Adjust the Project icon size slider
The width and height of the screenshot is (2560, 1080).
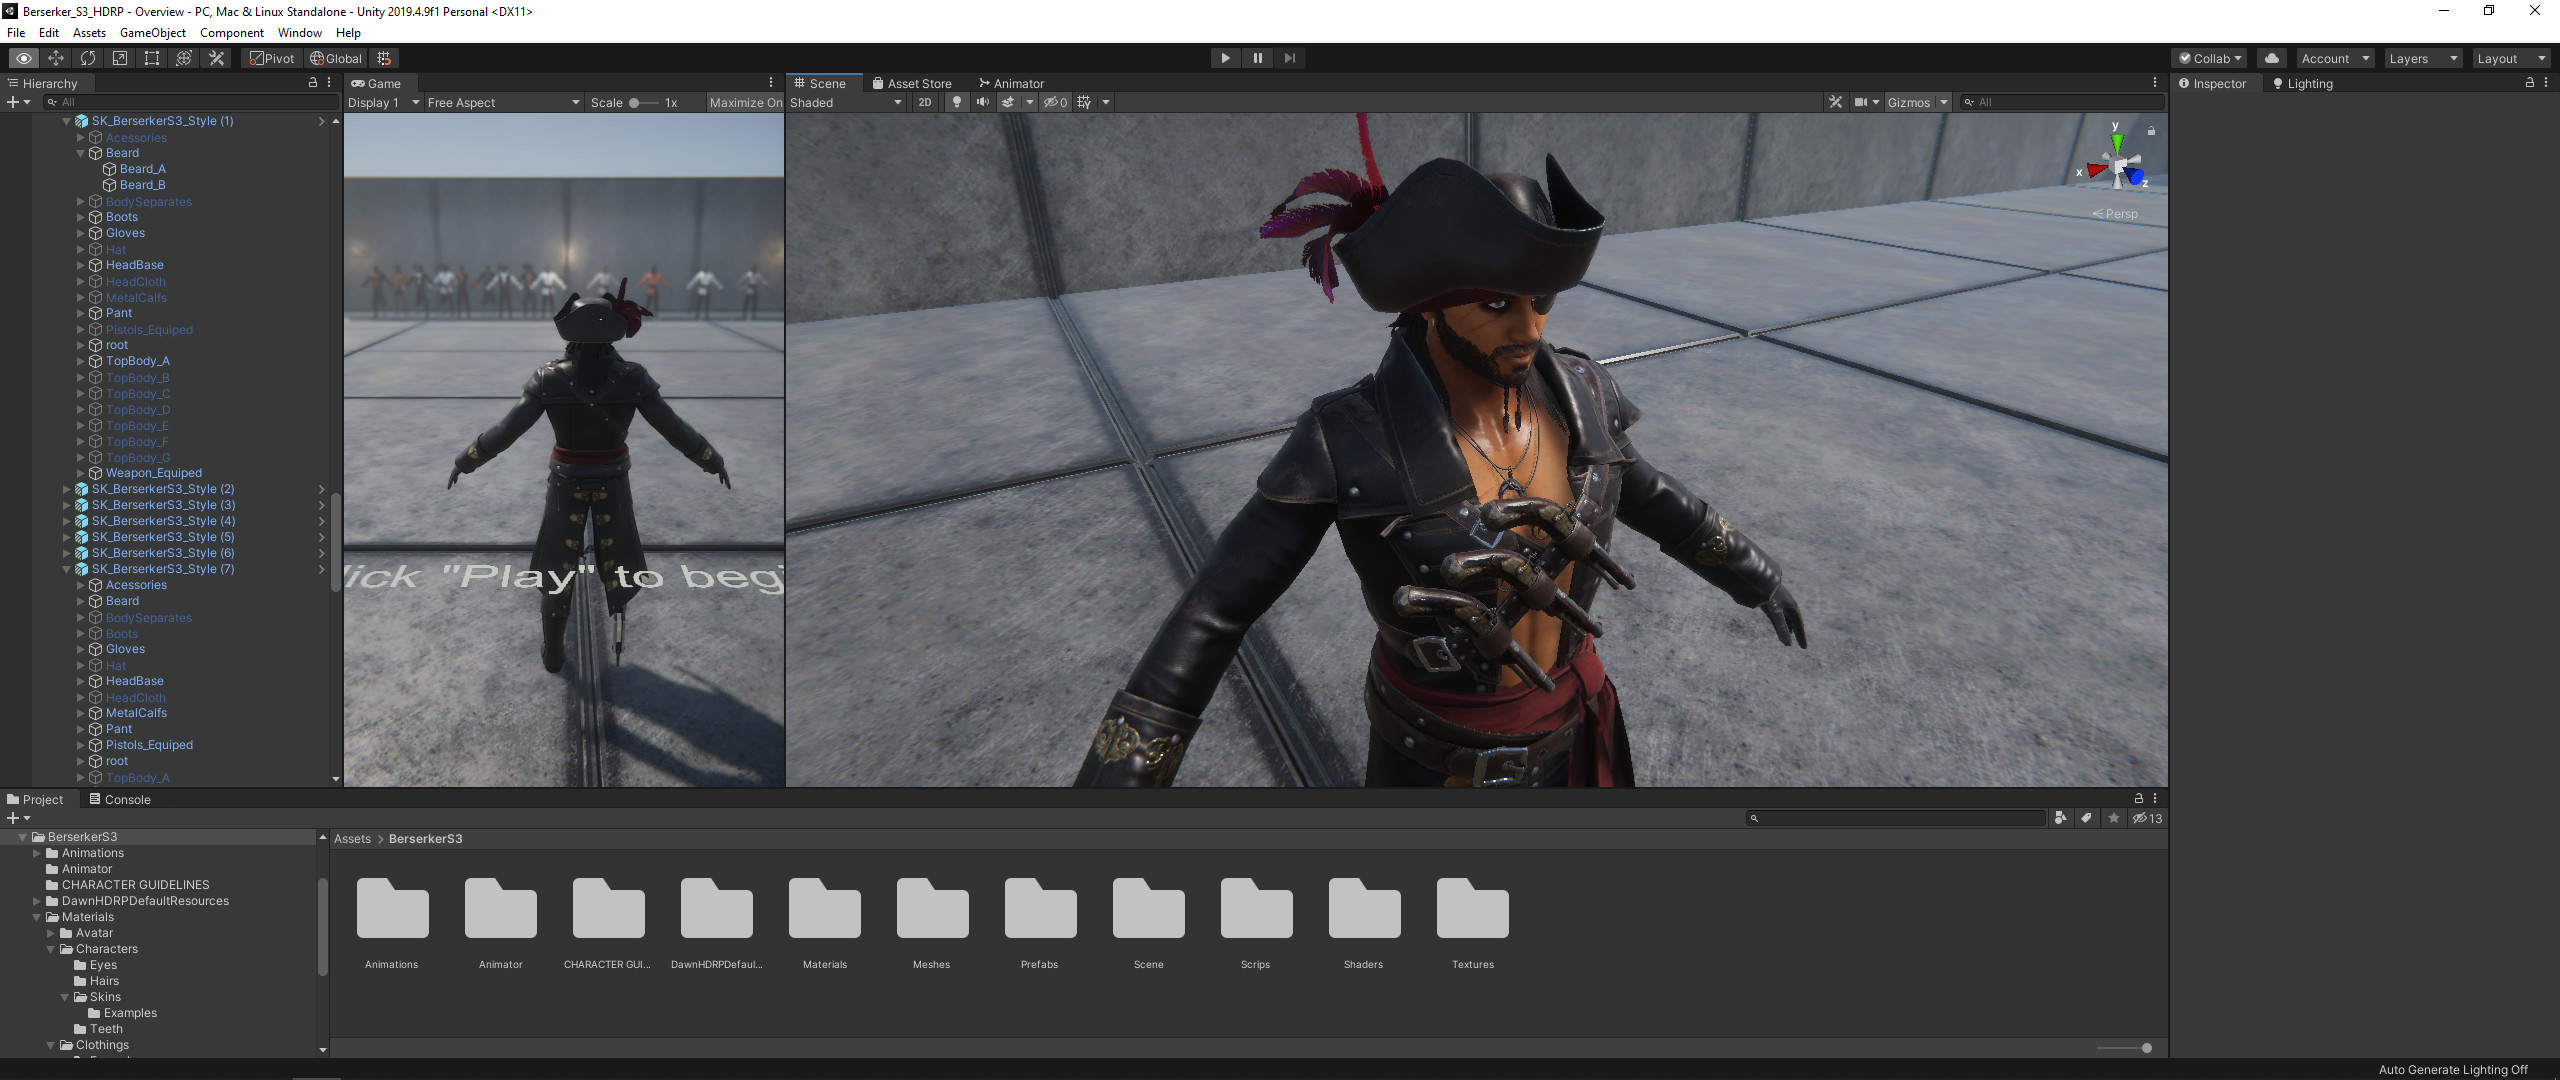pos(2125,1048)
